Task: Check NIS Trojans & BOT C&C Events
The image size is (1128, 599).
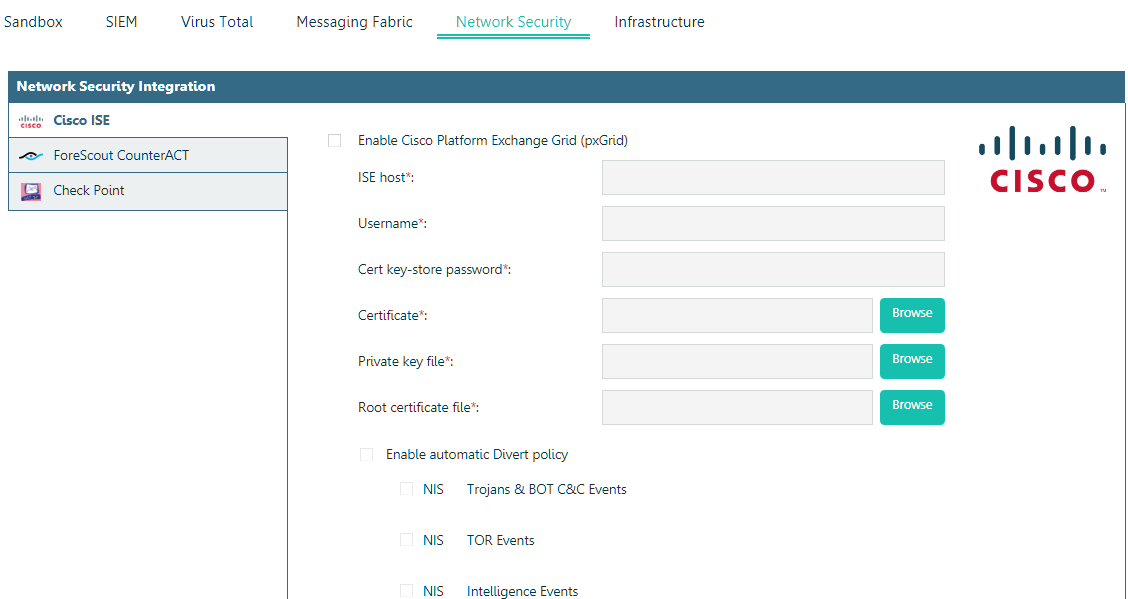Action: (407, 489)
